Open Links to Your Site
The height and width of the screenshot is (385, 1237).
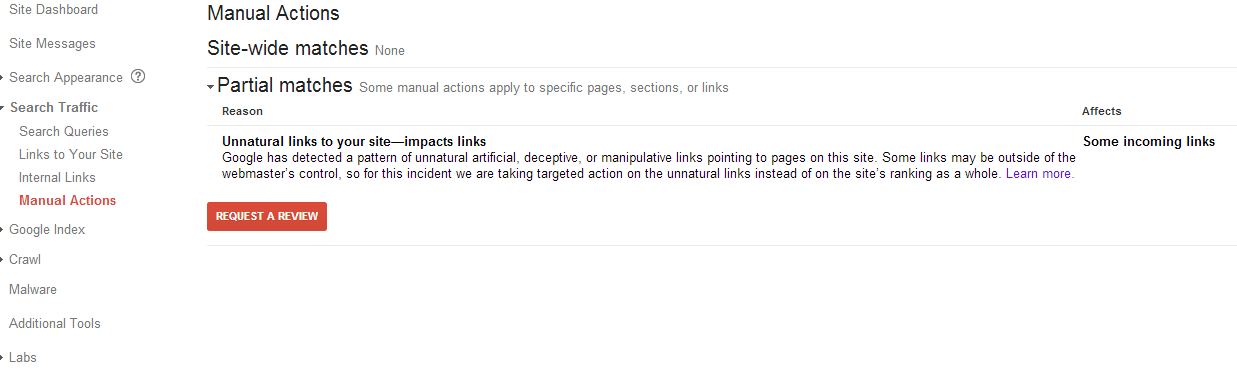[71, 154]
